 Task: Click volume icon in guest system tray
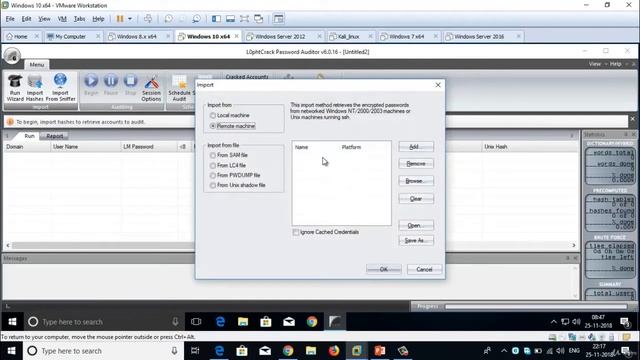point(576,322)
